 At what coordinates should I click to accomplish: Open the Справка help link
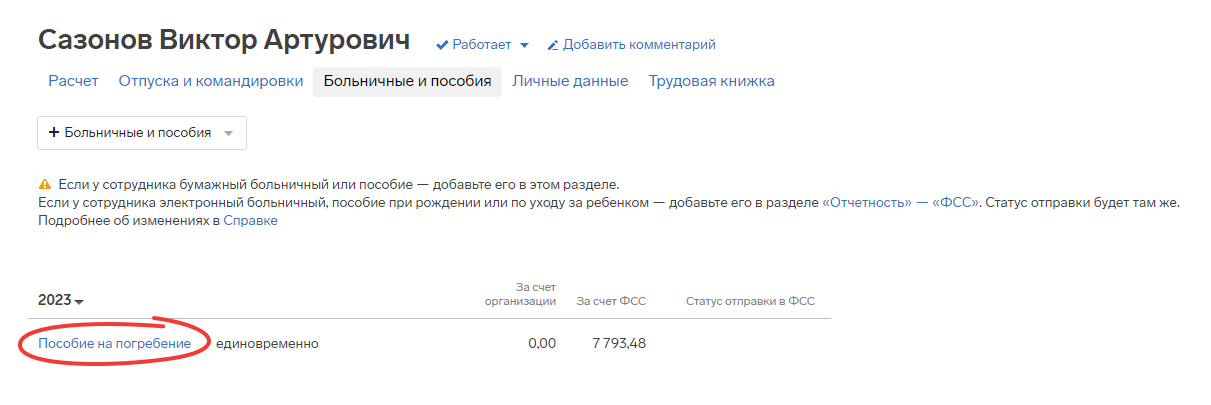[x=250, y=221]
